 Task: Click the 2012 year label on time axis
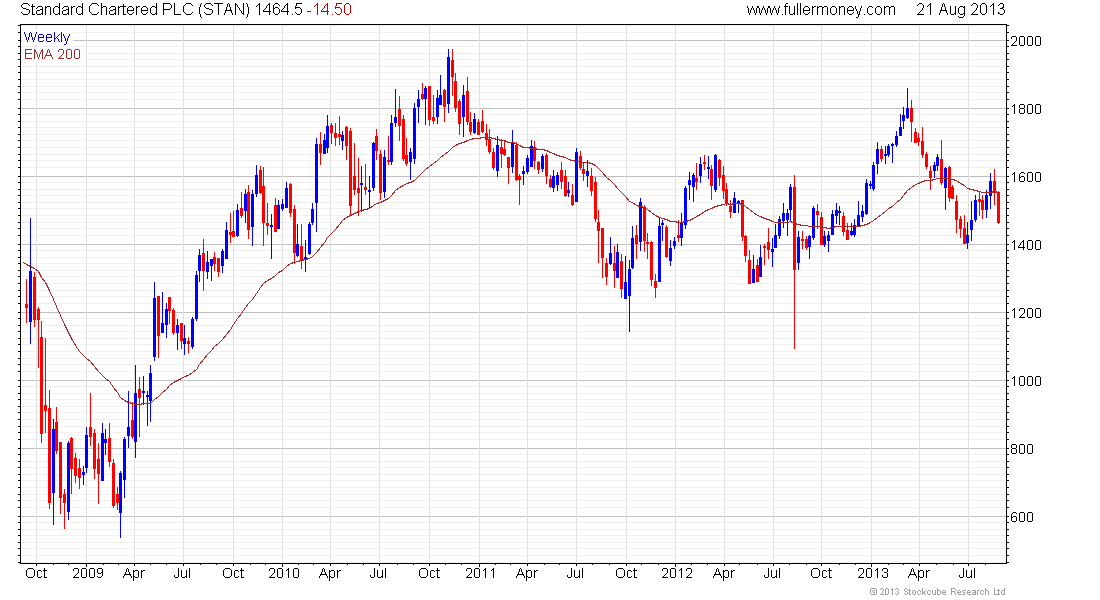point(677,573)
